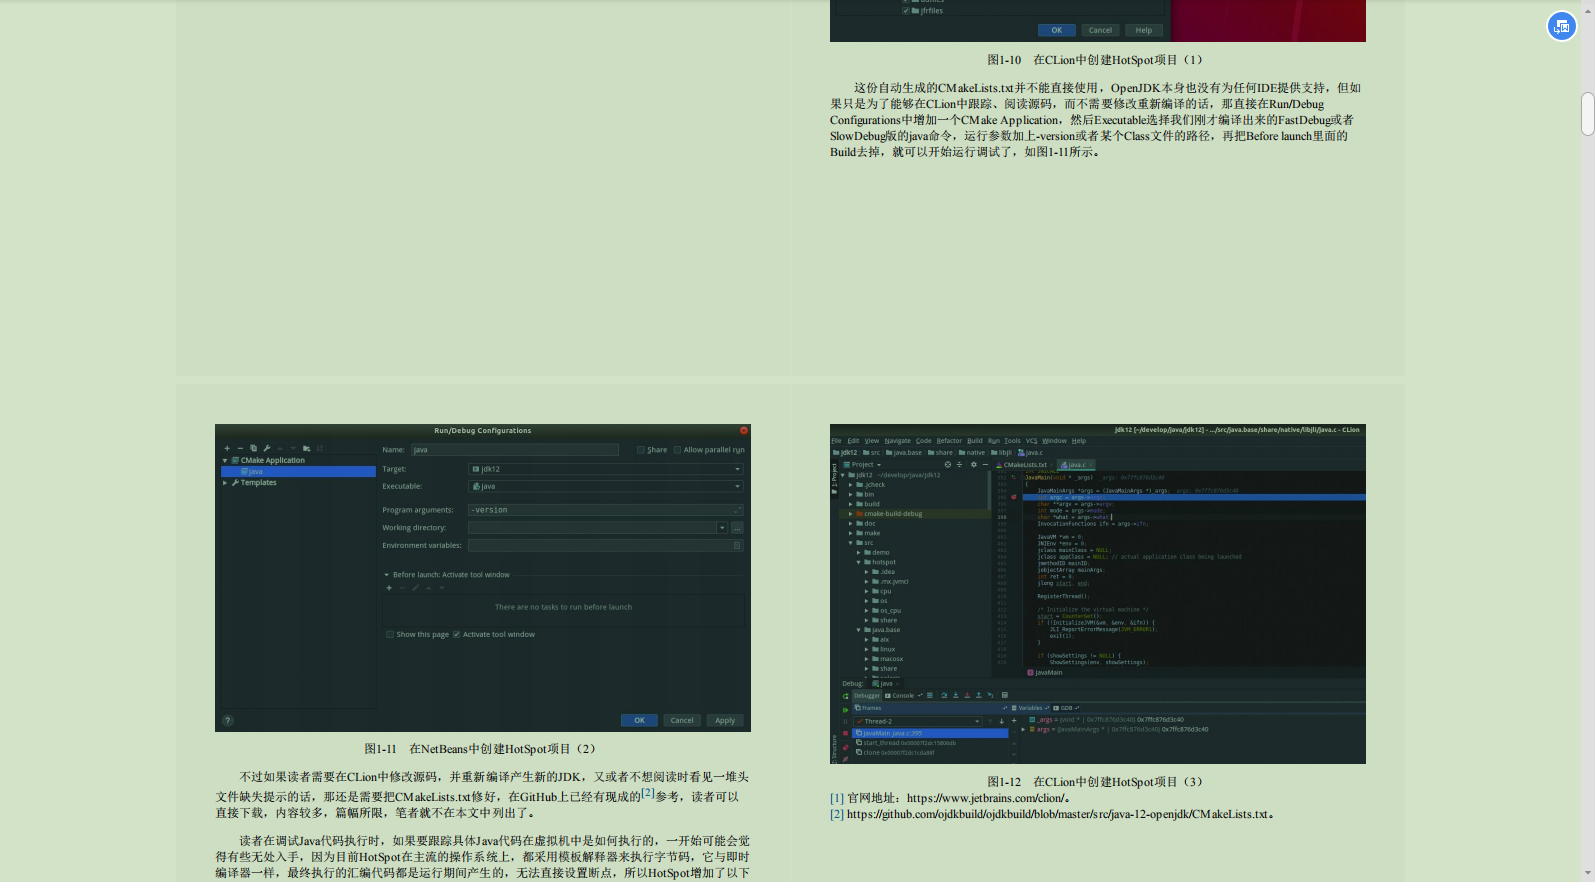The width and height of the screenshot is (1595, 882).
Task: Click the Help button in the top figure
Action: click(1144, 30)
